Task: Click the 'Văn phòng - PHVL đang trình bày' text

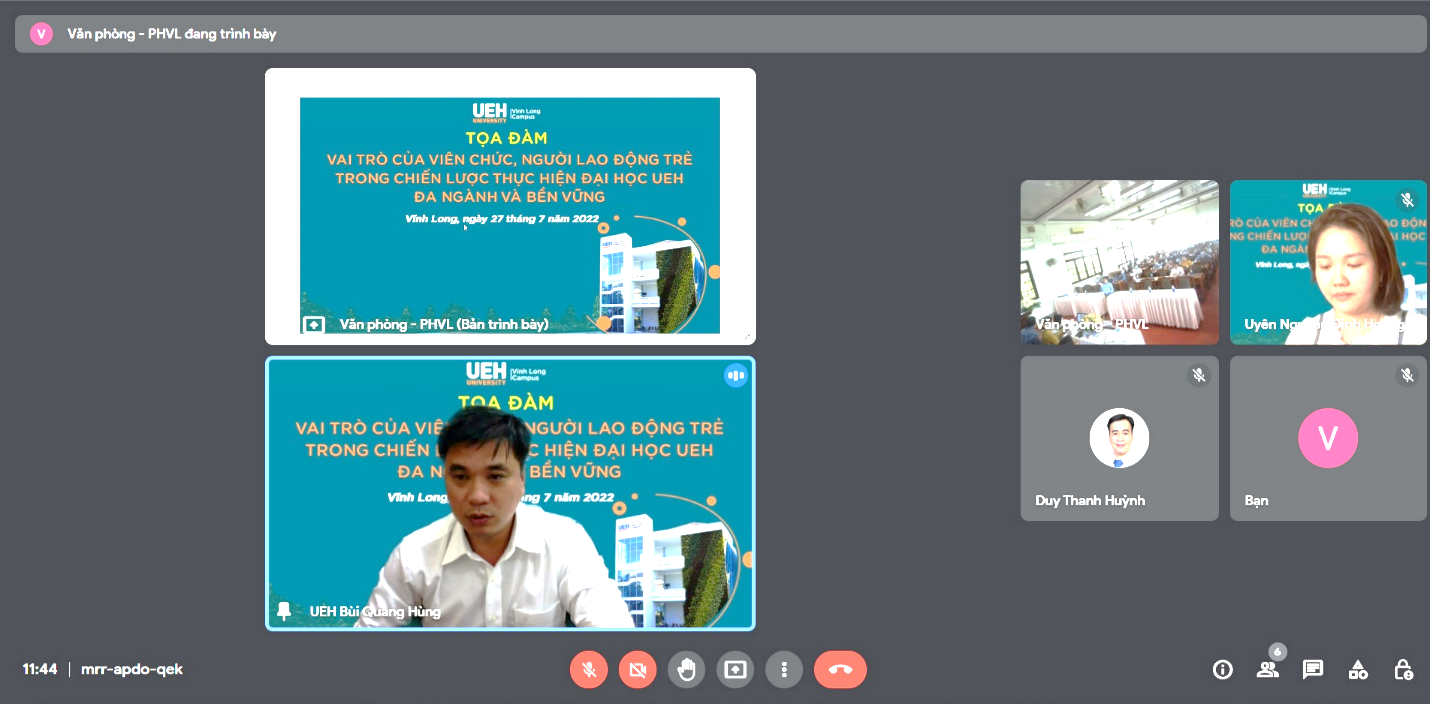Action: (172, 34)
